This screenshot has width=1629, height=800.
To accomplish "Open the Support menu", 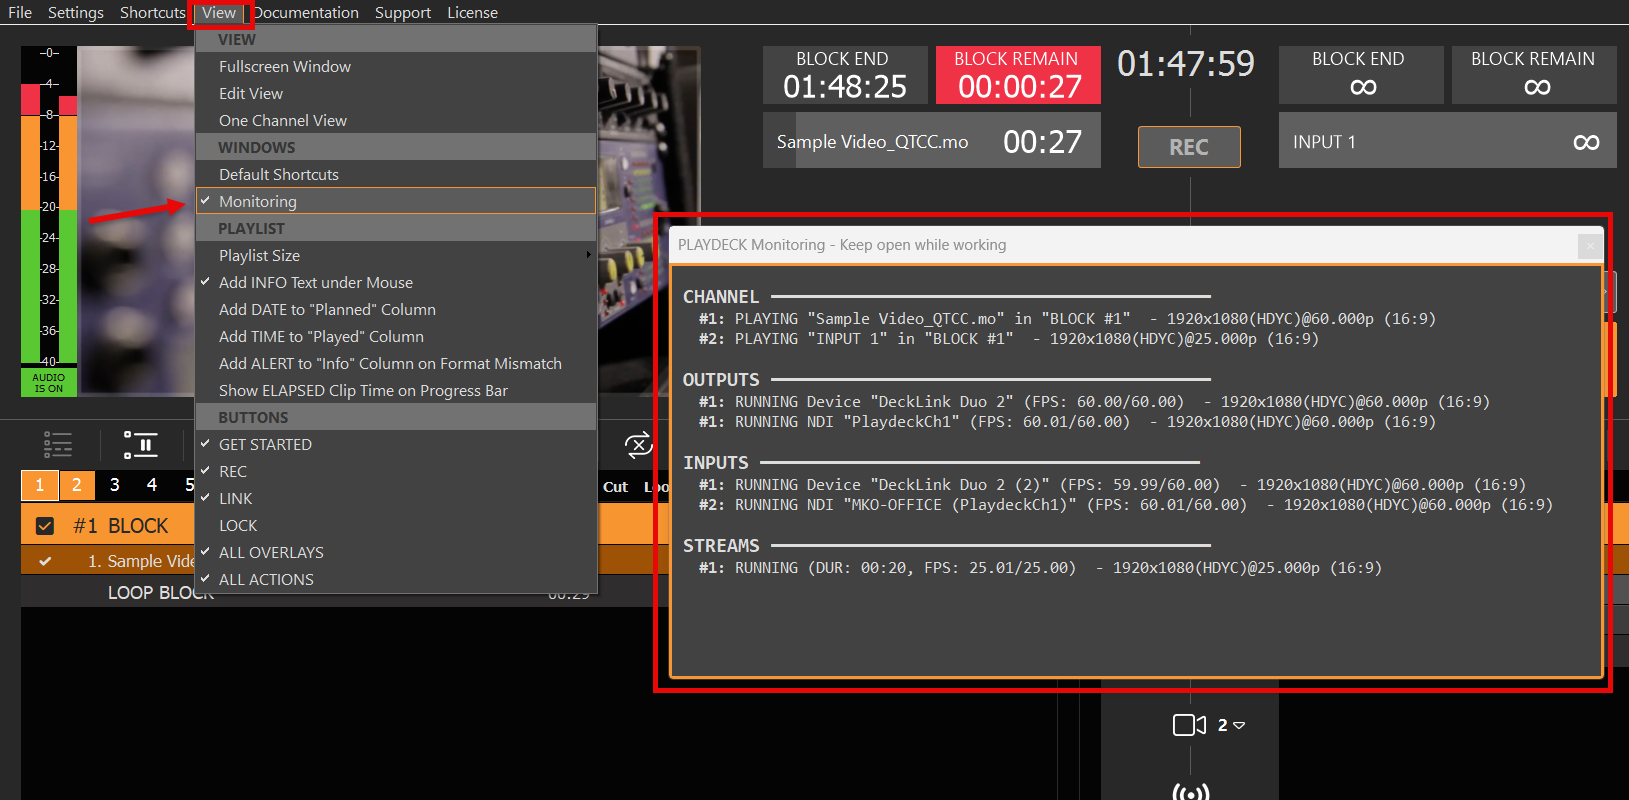I will (x=403, y=12).
